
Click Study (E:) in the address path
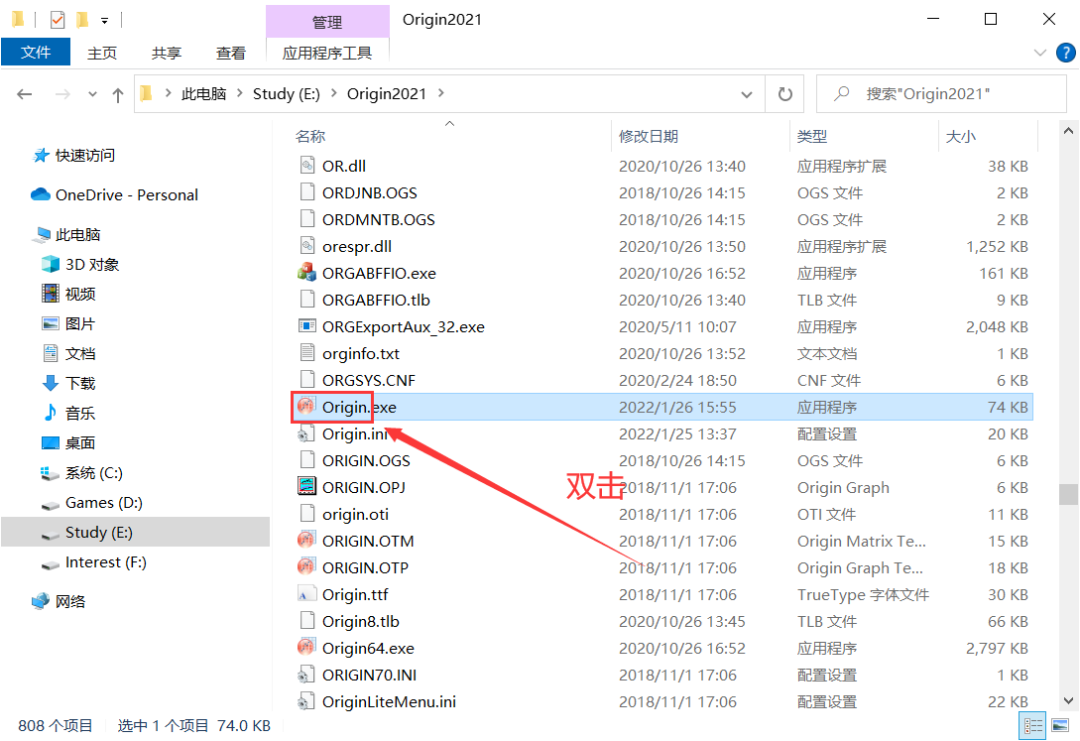pyautogui.click(x=287, y=94)
